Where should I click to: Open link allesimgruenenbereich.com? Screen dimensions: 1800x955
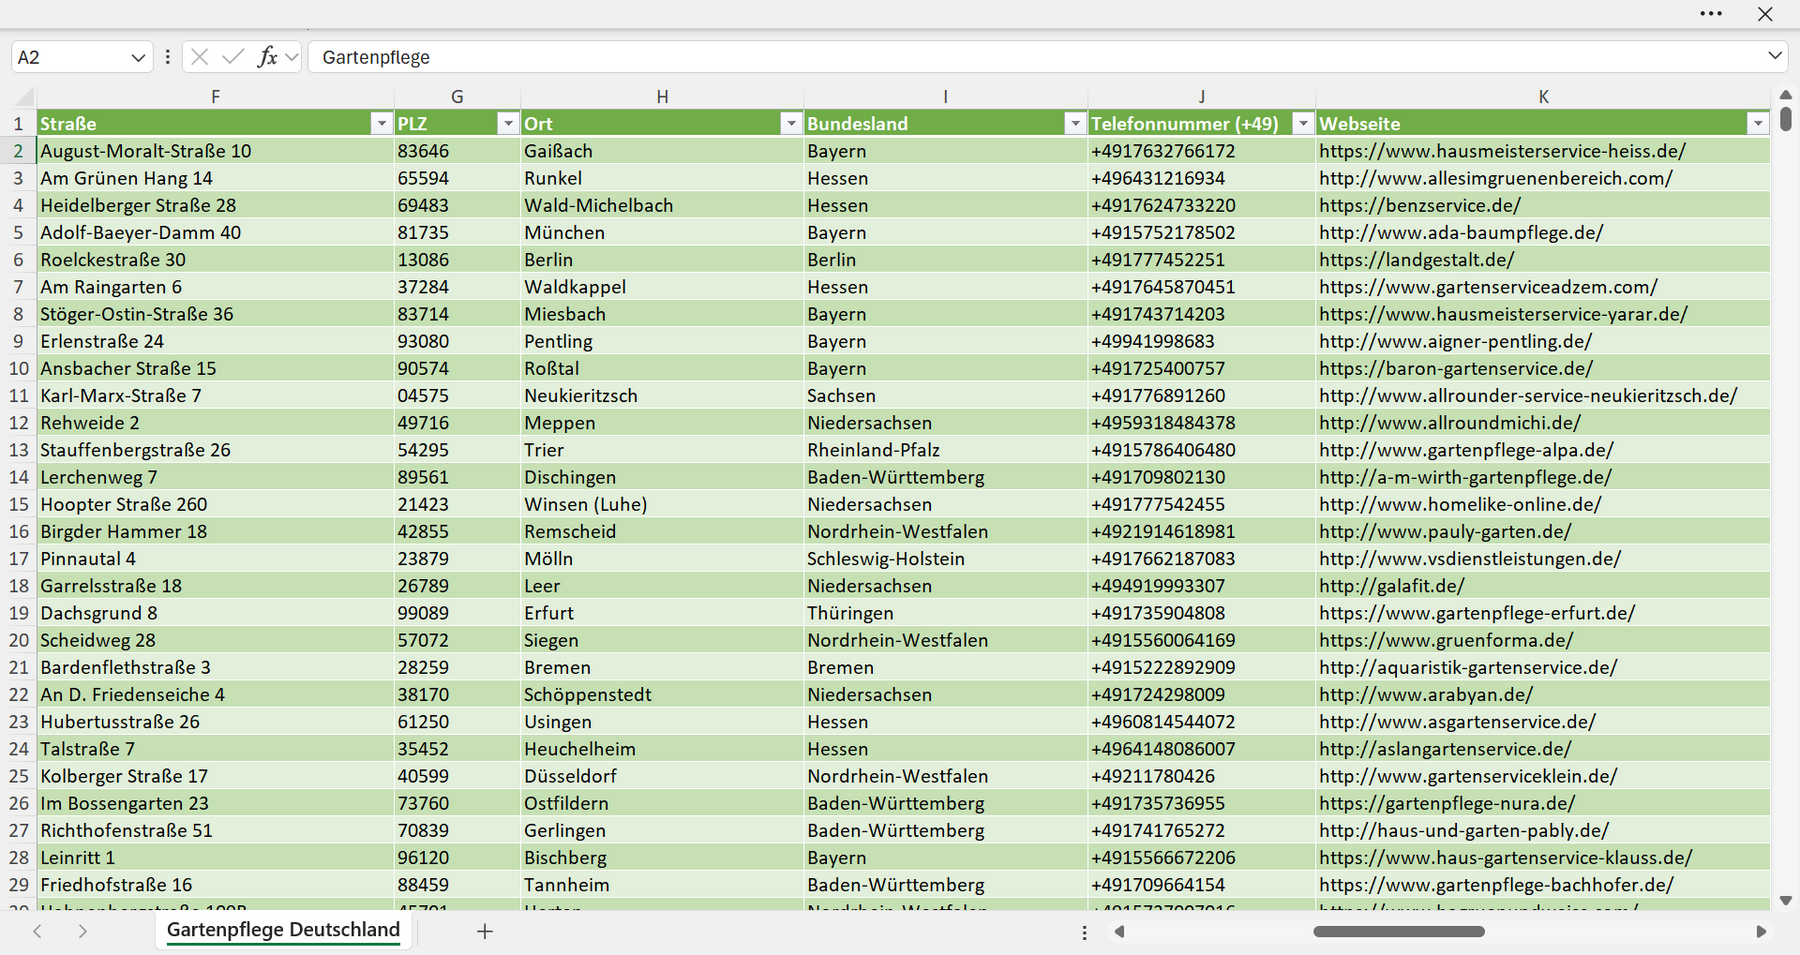click(x=1495, y=178)
